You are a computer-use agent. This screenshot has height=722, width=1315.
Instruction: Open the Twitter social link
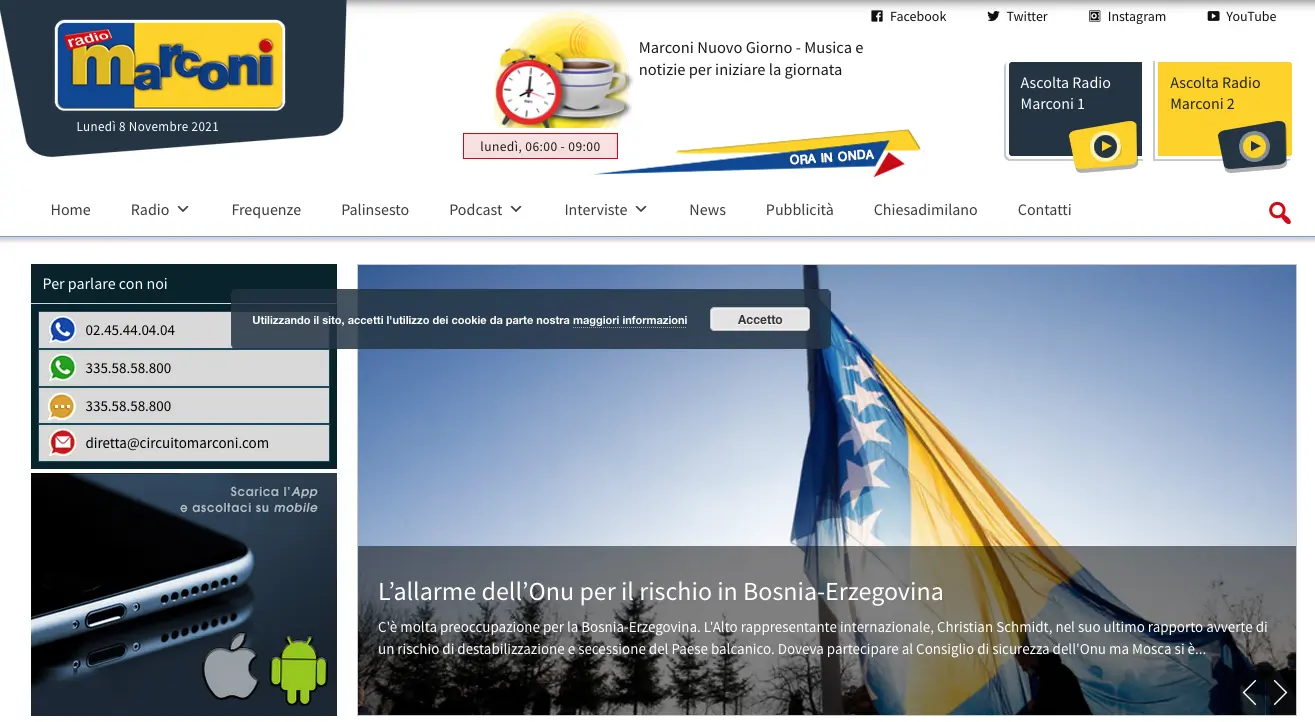(1017, 16)
